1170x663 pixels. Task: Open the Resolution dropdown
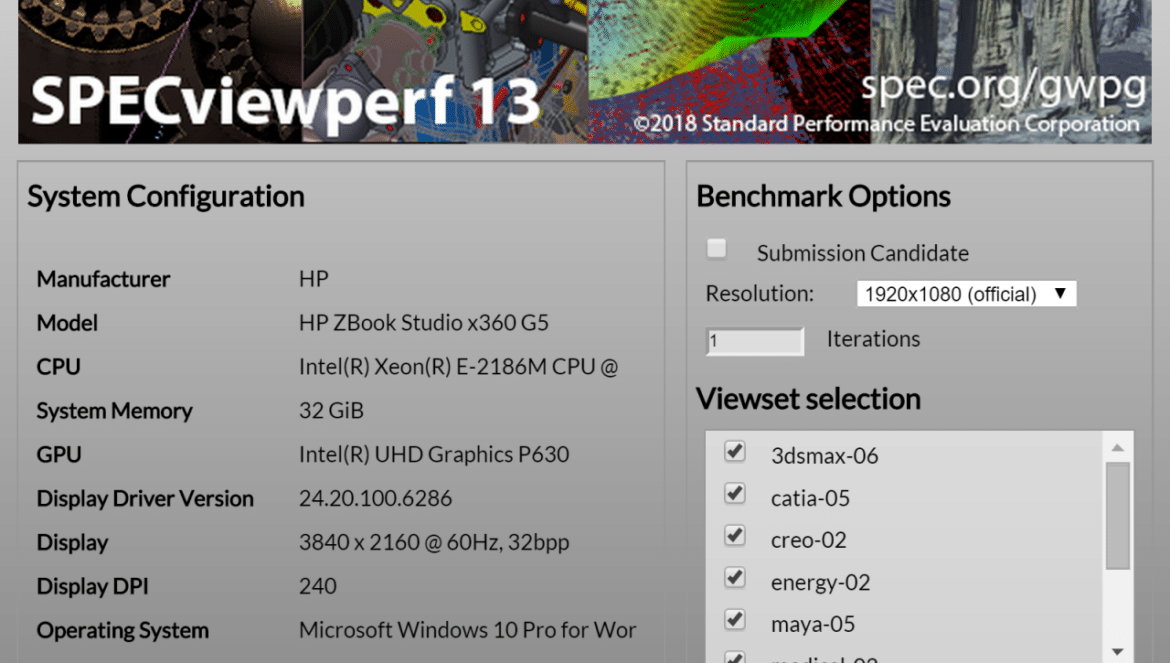(966, 294)
